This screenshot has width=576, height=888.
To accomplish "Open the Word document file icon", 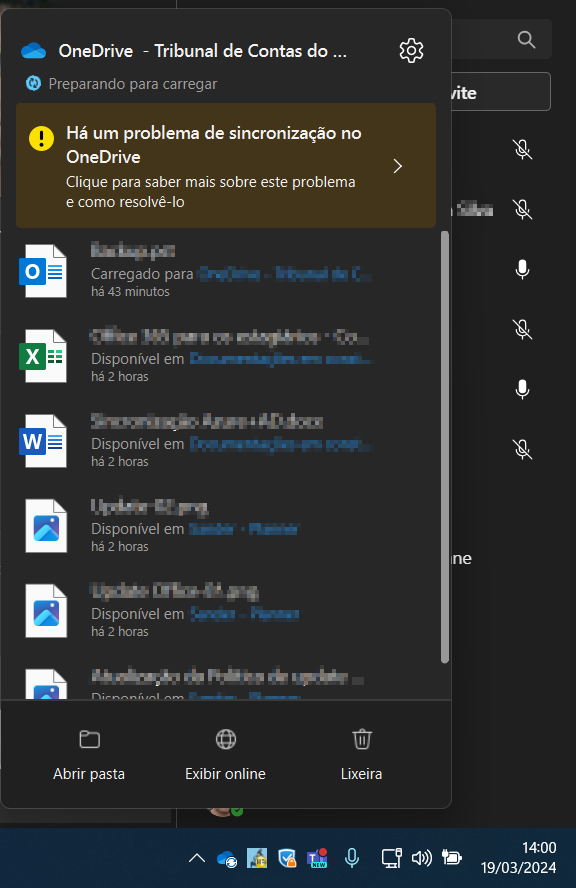I will 43,441.
